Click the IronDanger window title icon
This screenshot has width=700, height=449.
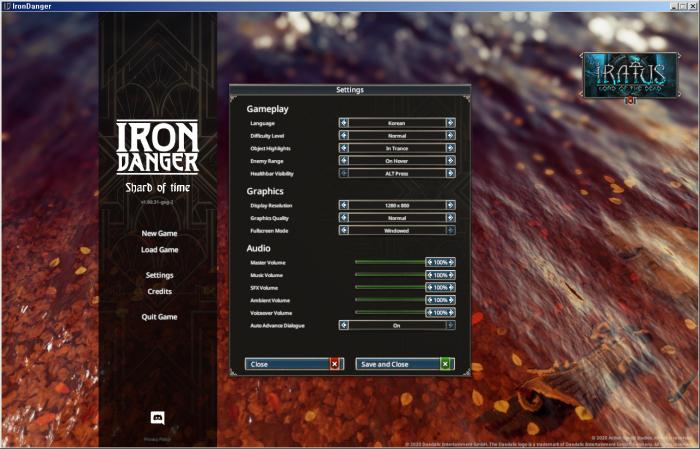6,6
